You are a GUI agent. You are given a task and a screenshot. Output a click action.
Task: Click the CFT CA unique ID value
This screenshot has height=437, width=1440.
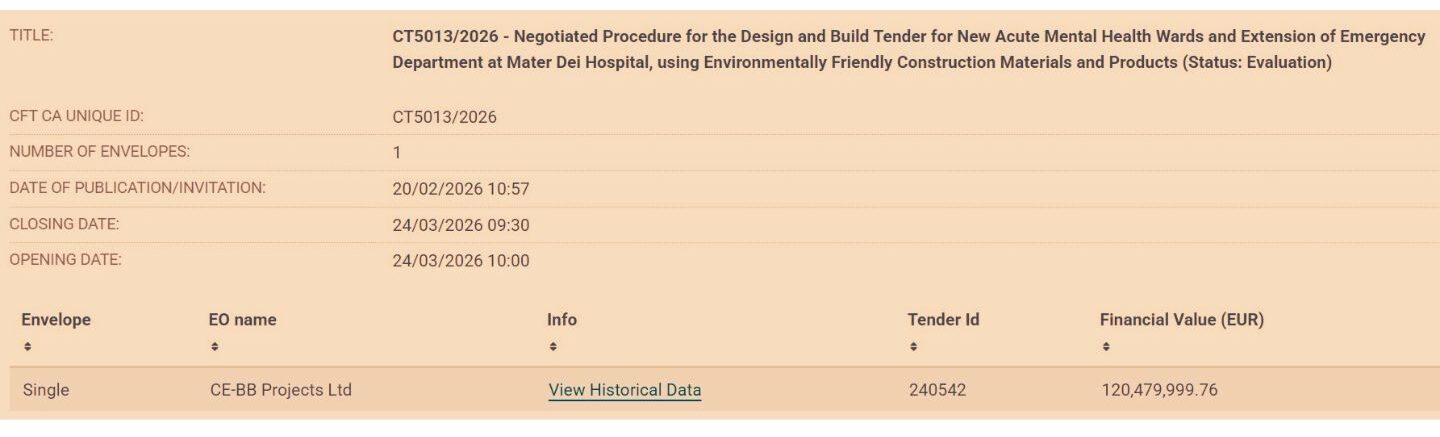[x=444, y=117]
